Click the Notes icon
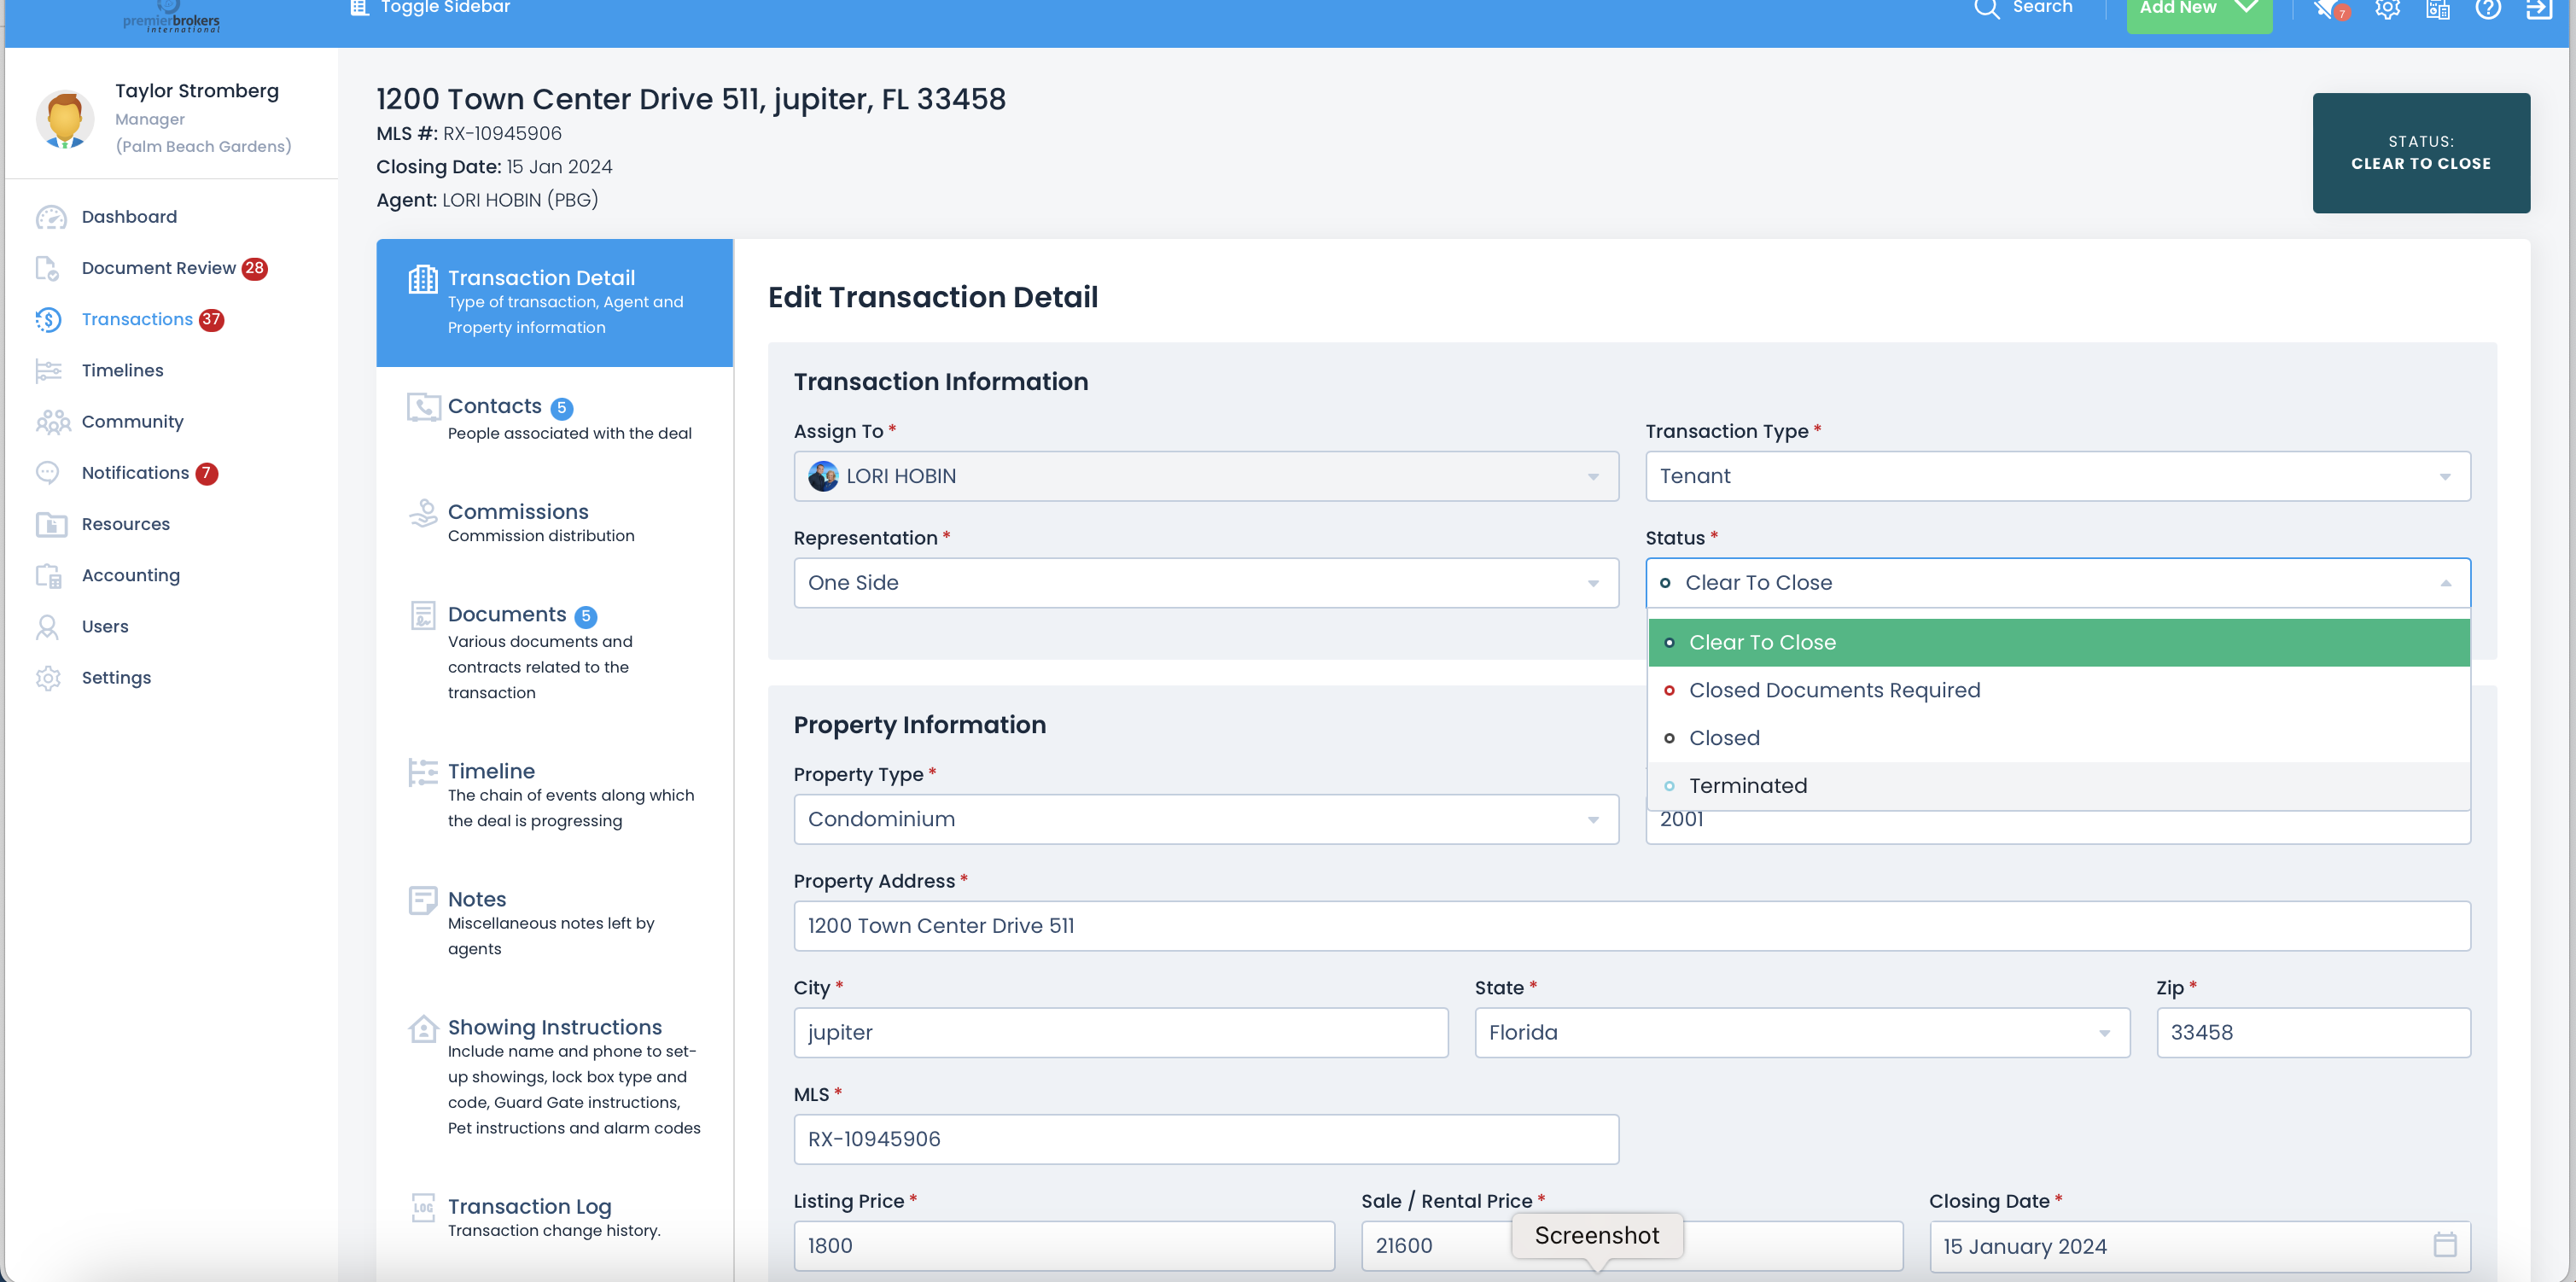The height and width of the screenshot is (1282, 2576). 423,900
